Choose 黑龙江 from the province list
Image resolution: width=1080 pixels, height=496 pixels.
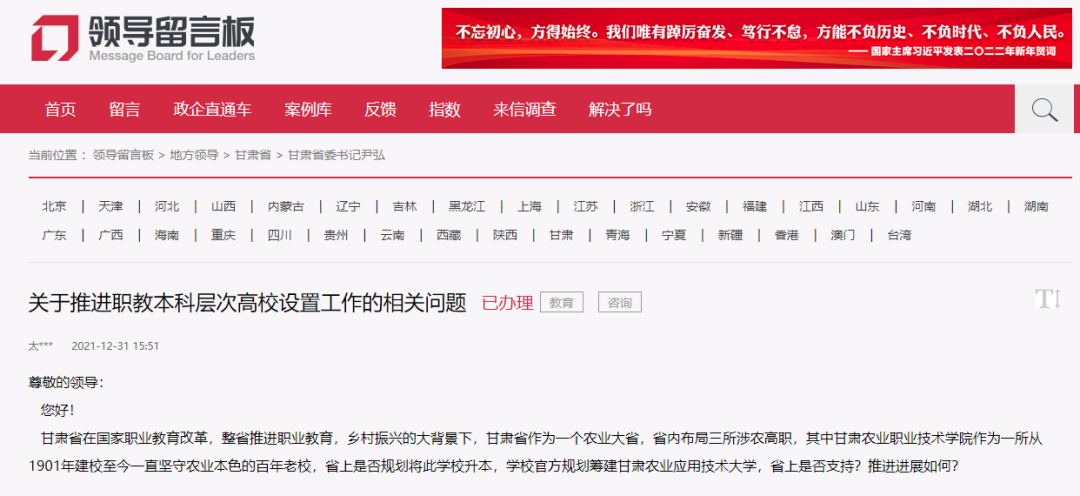(x=466, y=207)
